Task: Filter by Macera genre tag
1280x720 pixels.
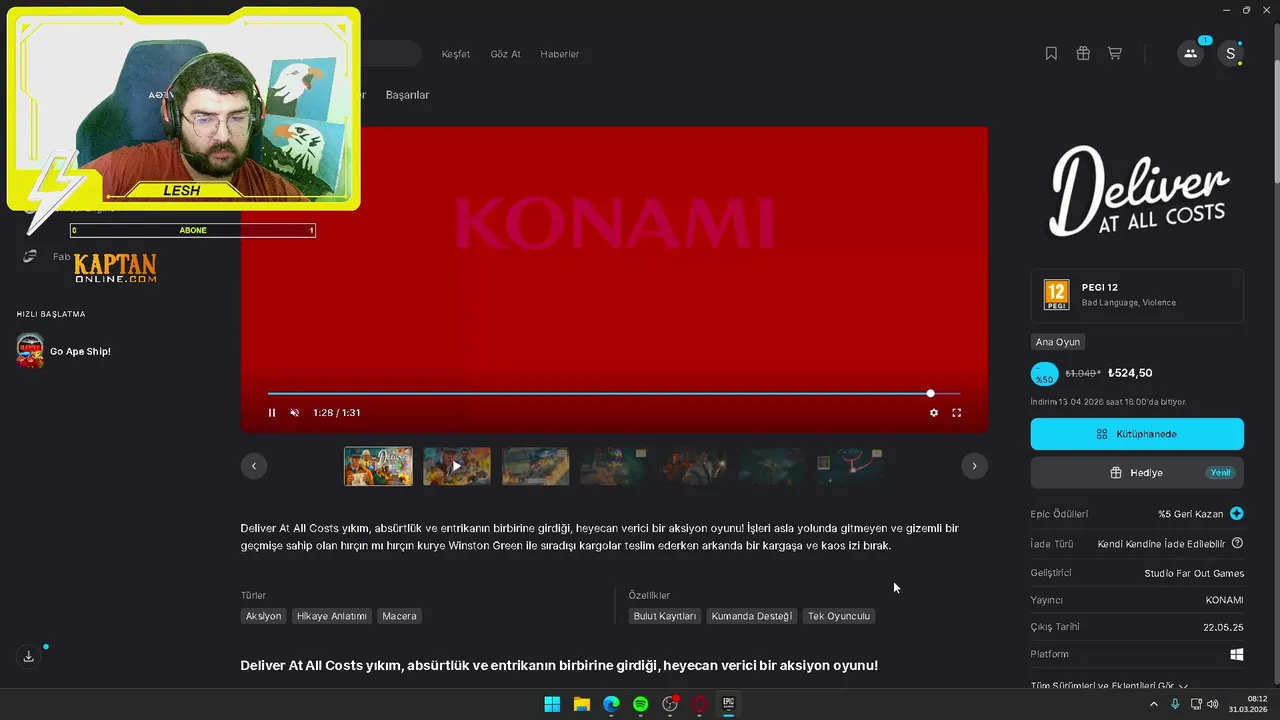Action: (x=399, y=616)
